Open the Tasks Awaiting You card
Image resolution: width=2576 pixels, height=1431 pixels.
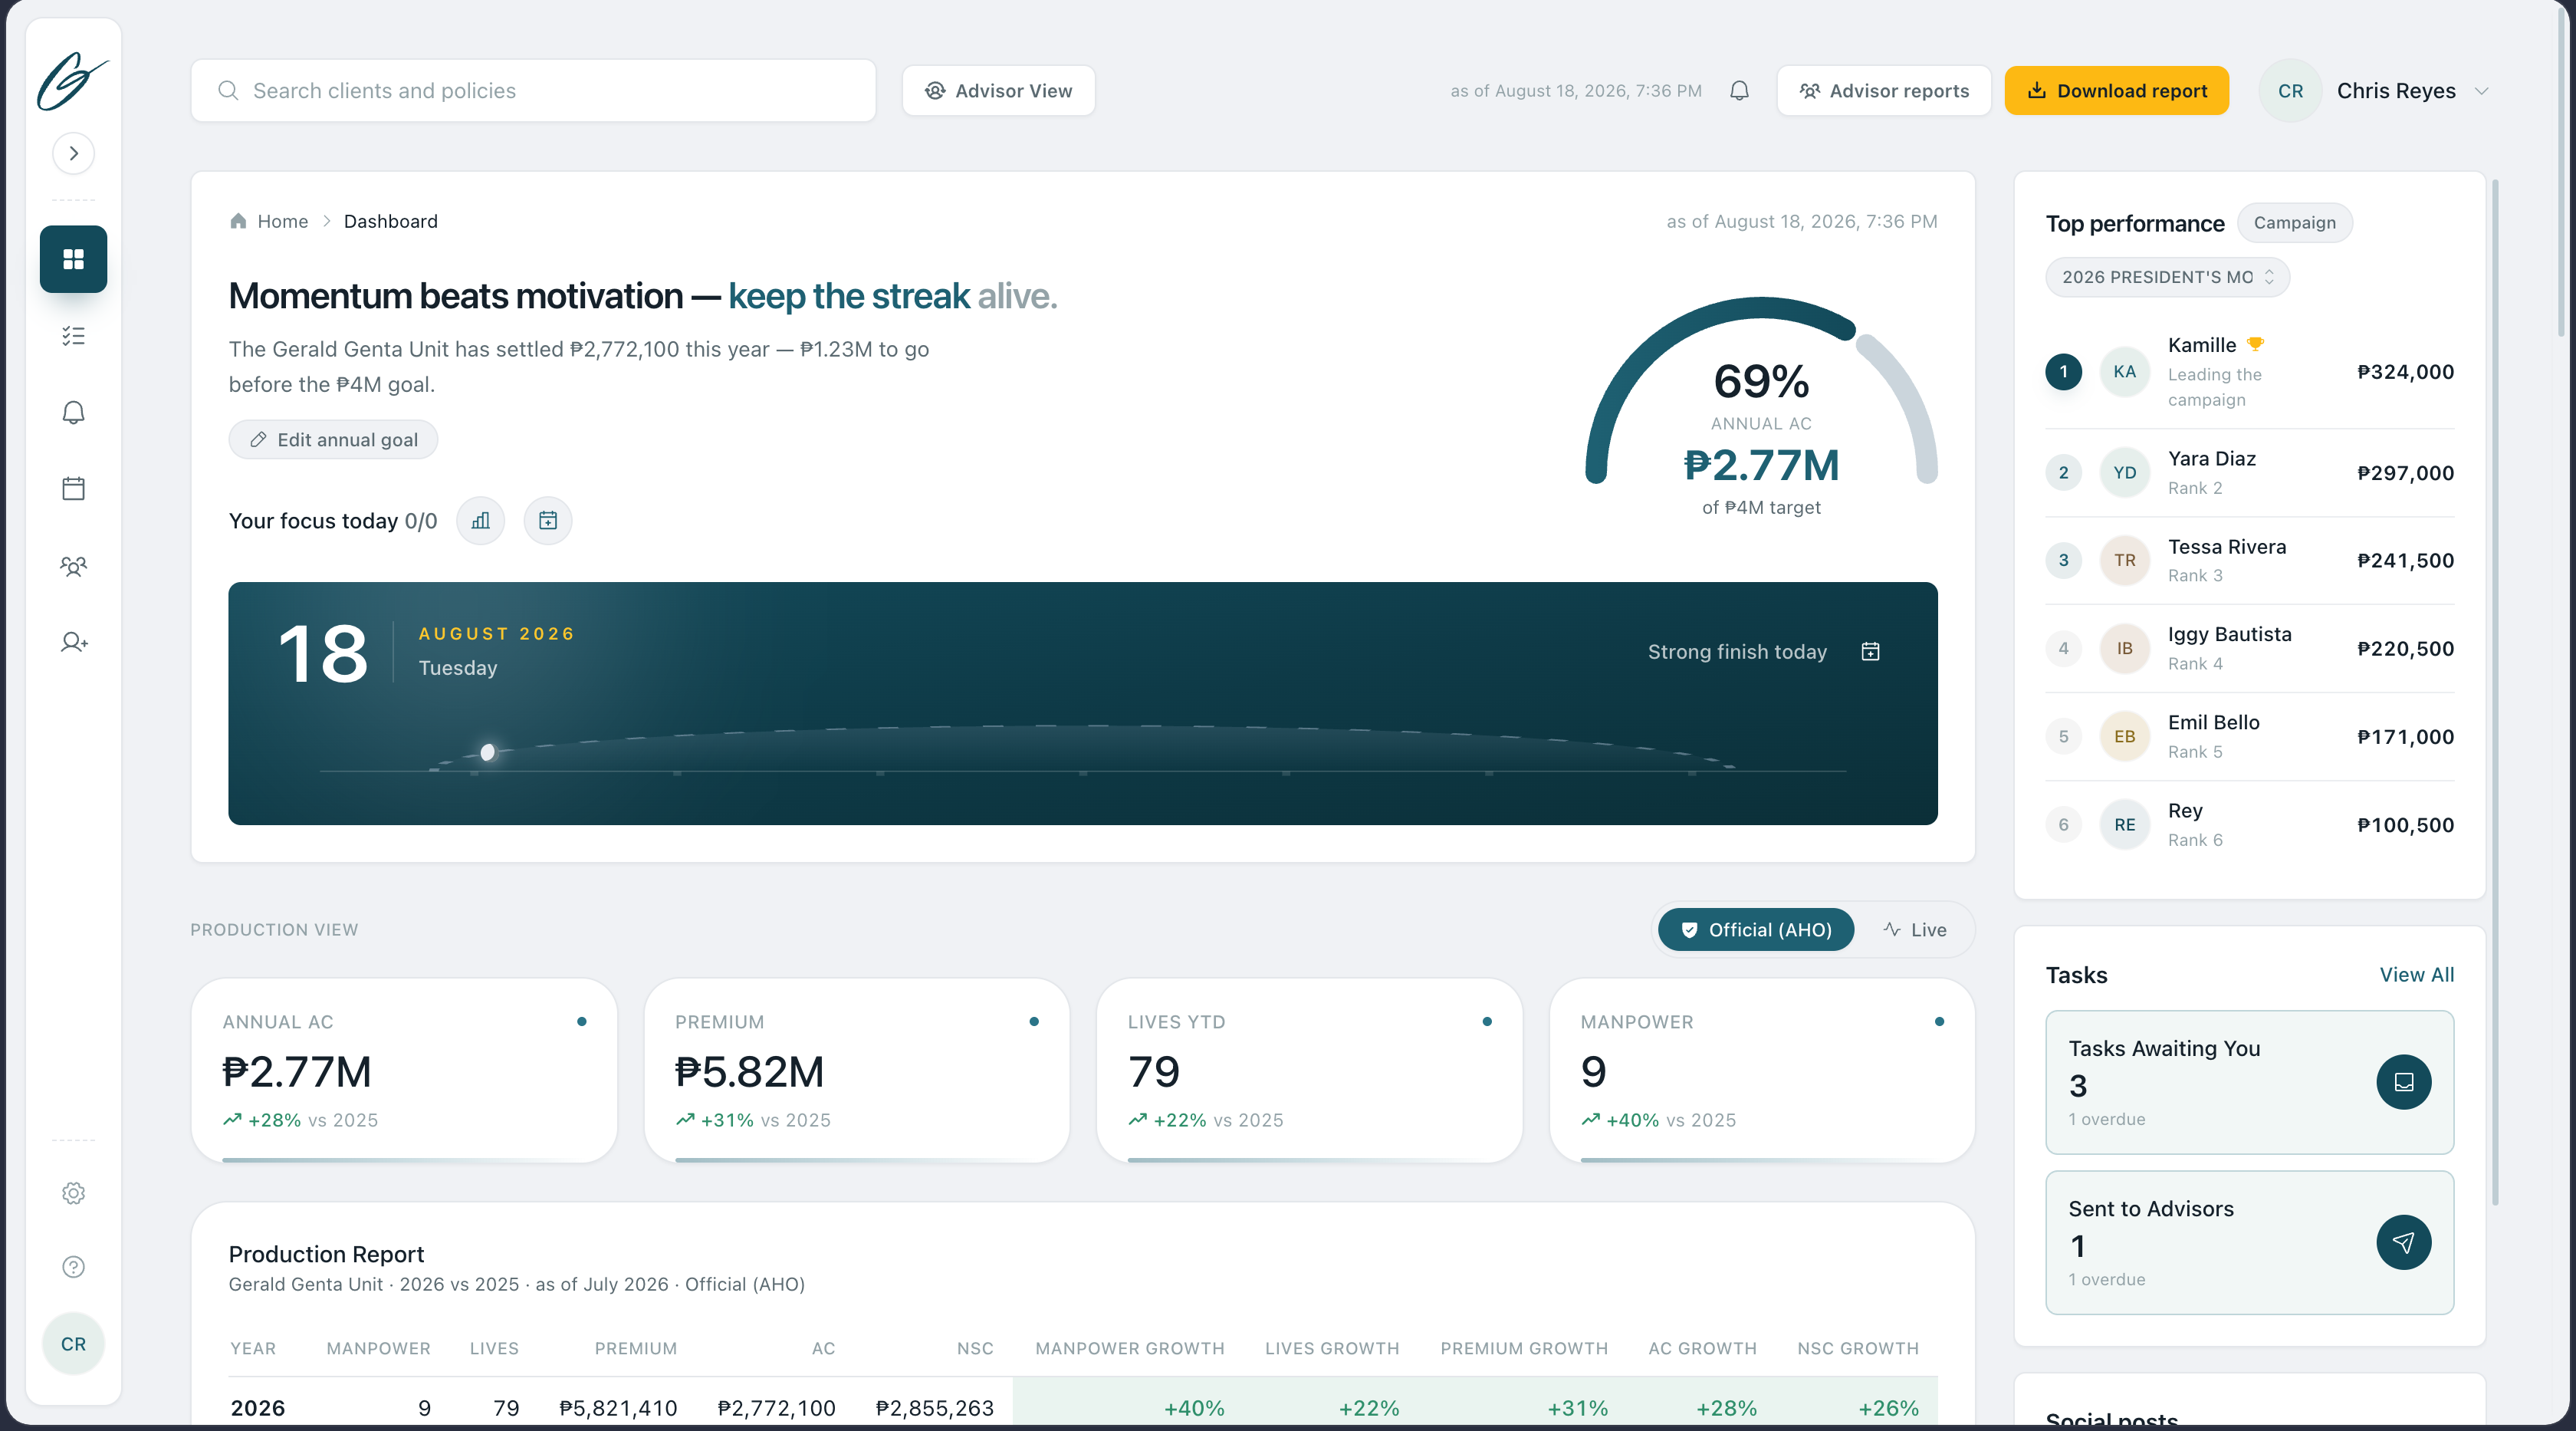(2250, 1082)
